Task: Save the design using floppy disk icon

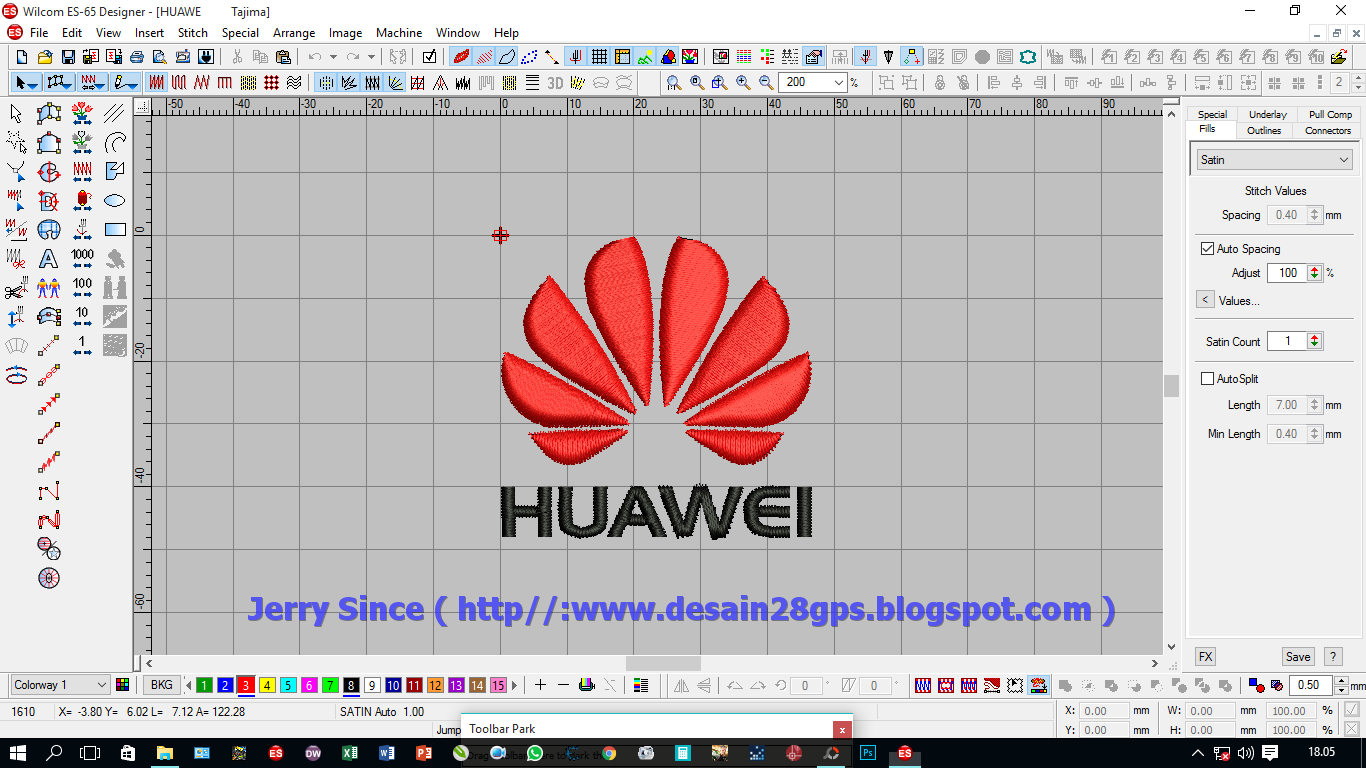Action: (x=67, y=57)
